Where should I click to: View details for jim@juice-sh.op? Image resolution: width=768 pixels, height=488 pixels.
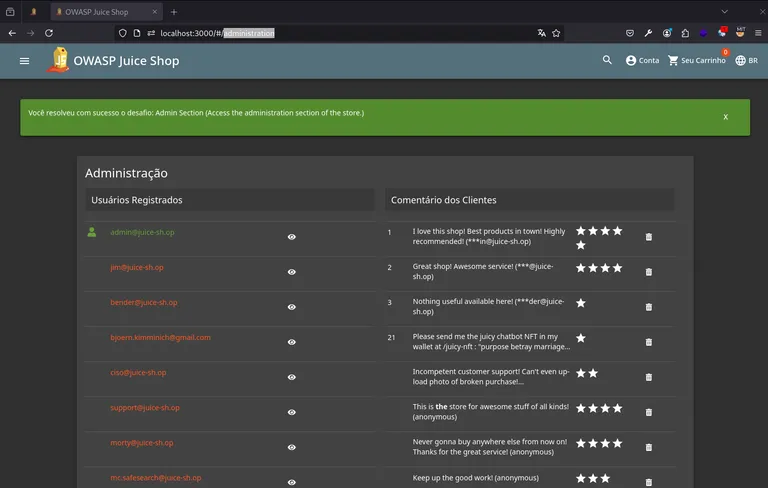(x=291, y=272)
